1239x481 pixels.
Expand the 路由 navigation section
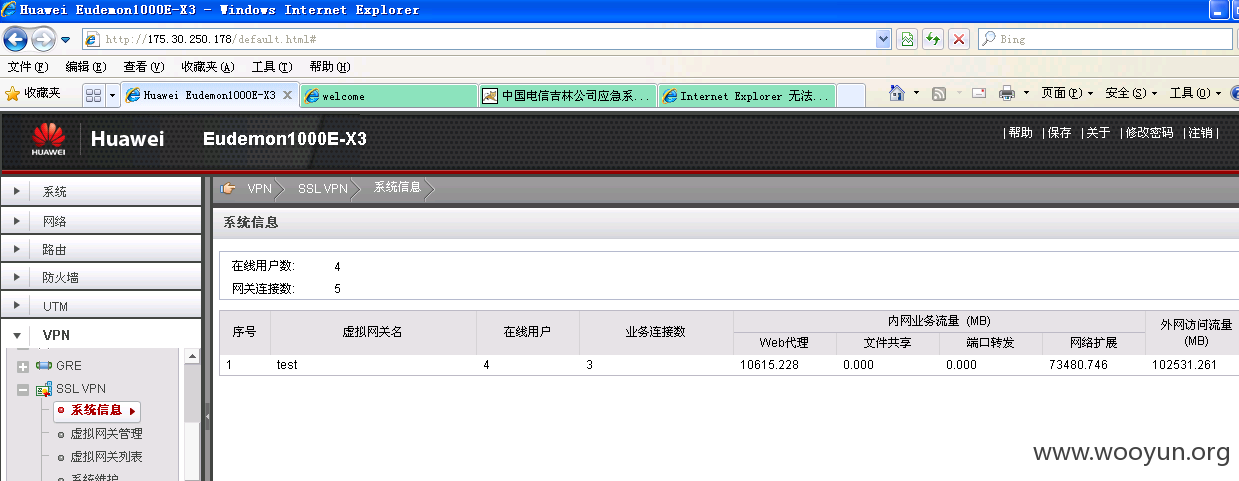(100, 249)
